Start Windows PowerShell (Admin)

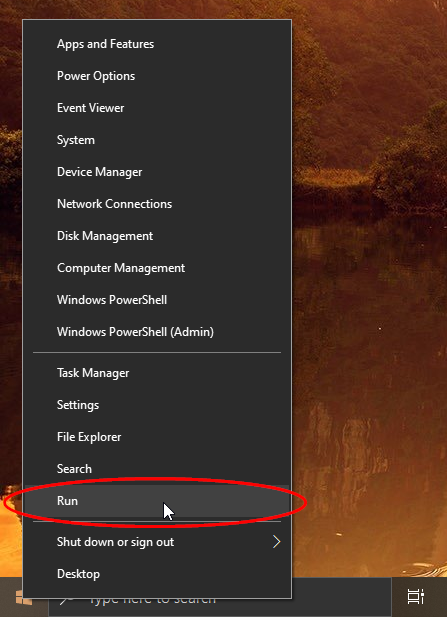pyautogui.click(x=157, y=332)
